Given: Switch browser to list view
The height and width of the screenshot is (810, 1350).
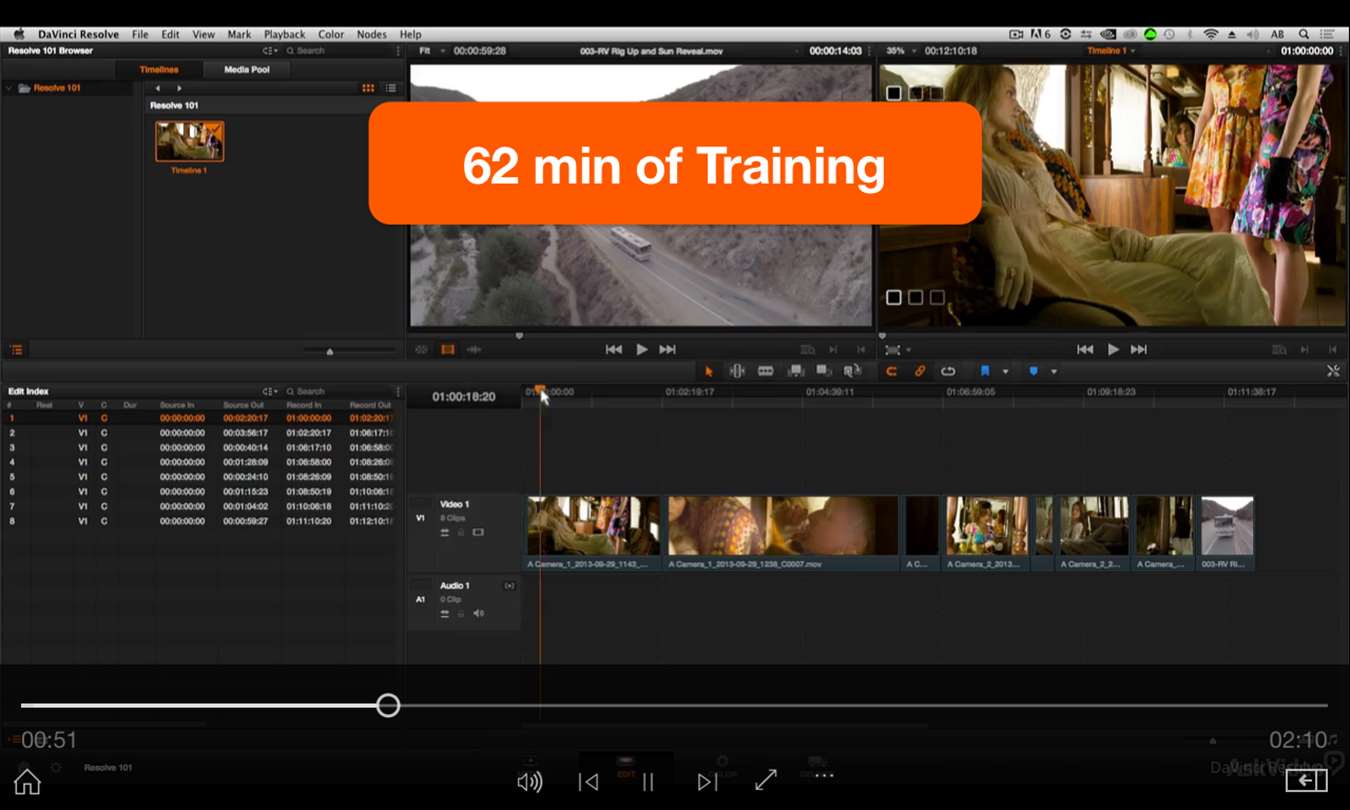Looking at the screenshot, I should coord(391,88).
